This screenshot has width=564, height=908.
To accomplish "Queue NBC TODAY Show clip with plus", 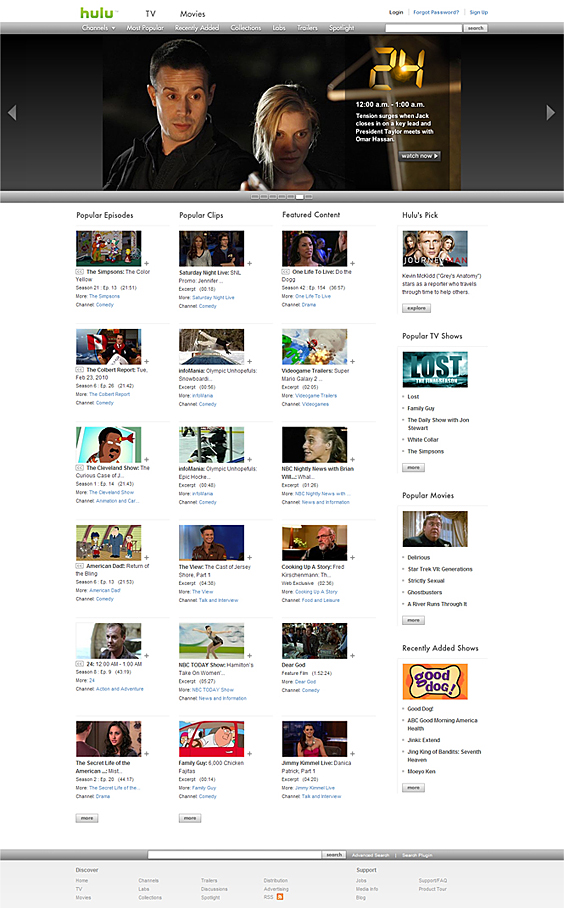I will (x=250, y=656).
